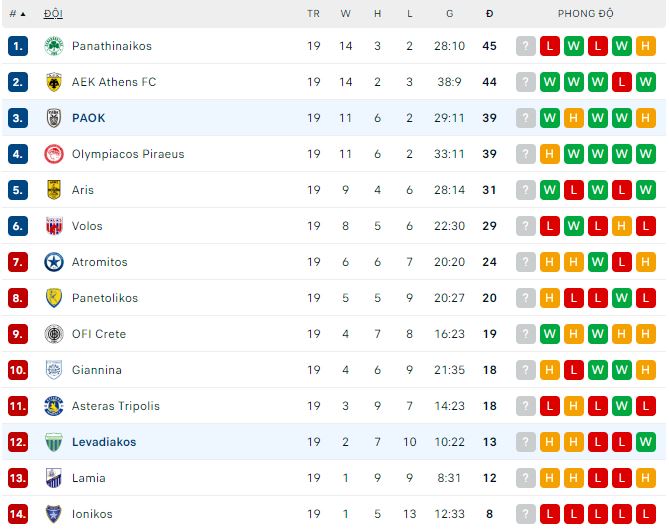Click the Panathinaikos club logo

click(x=54, y=46)
